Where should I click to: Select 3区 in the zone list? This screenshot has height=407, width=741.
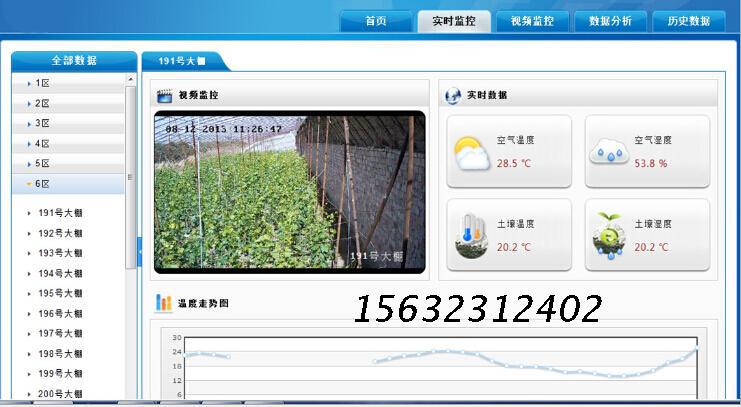point(69,123)
